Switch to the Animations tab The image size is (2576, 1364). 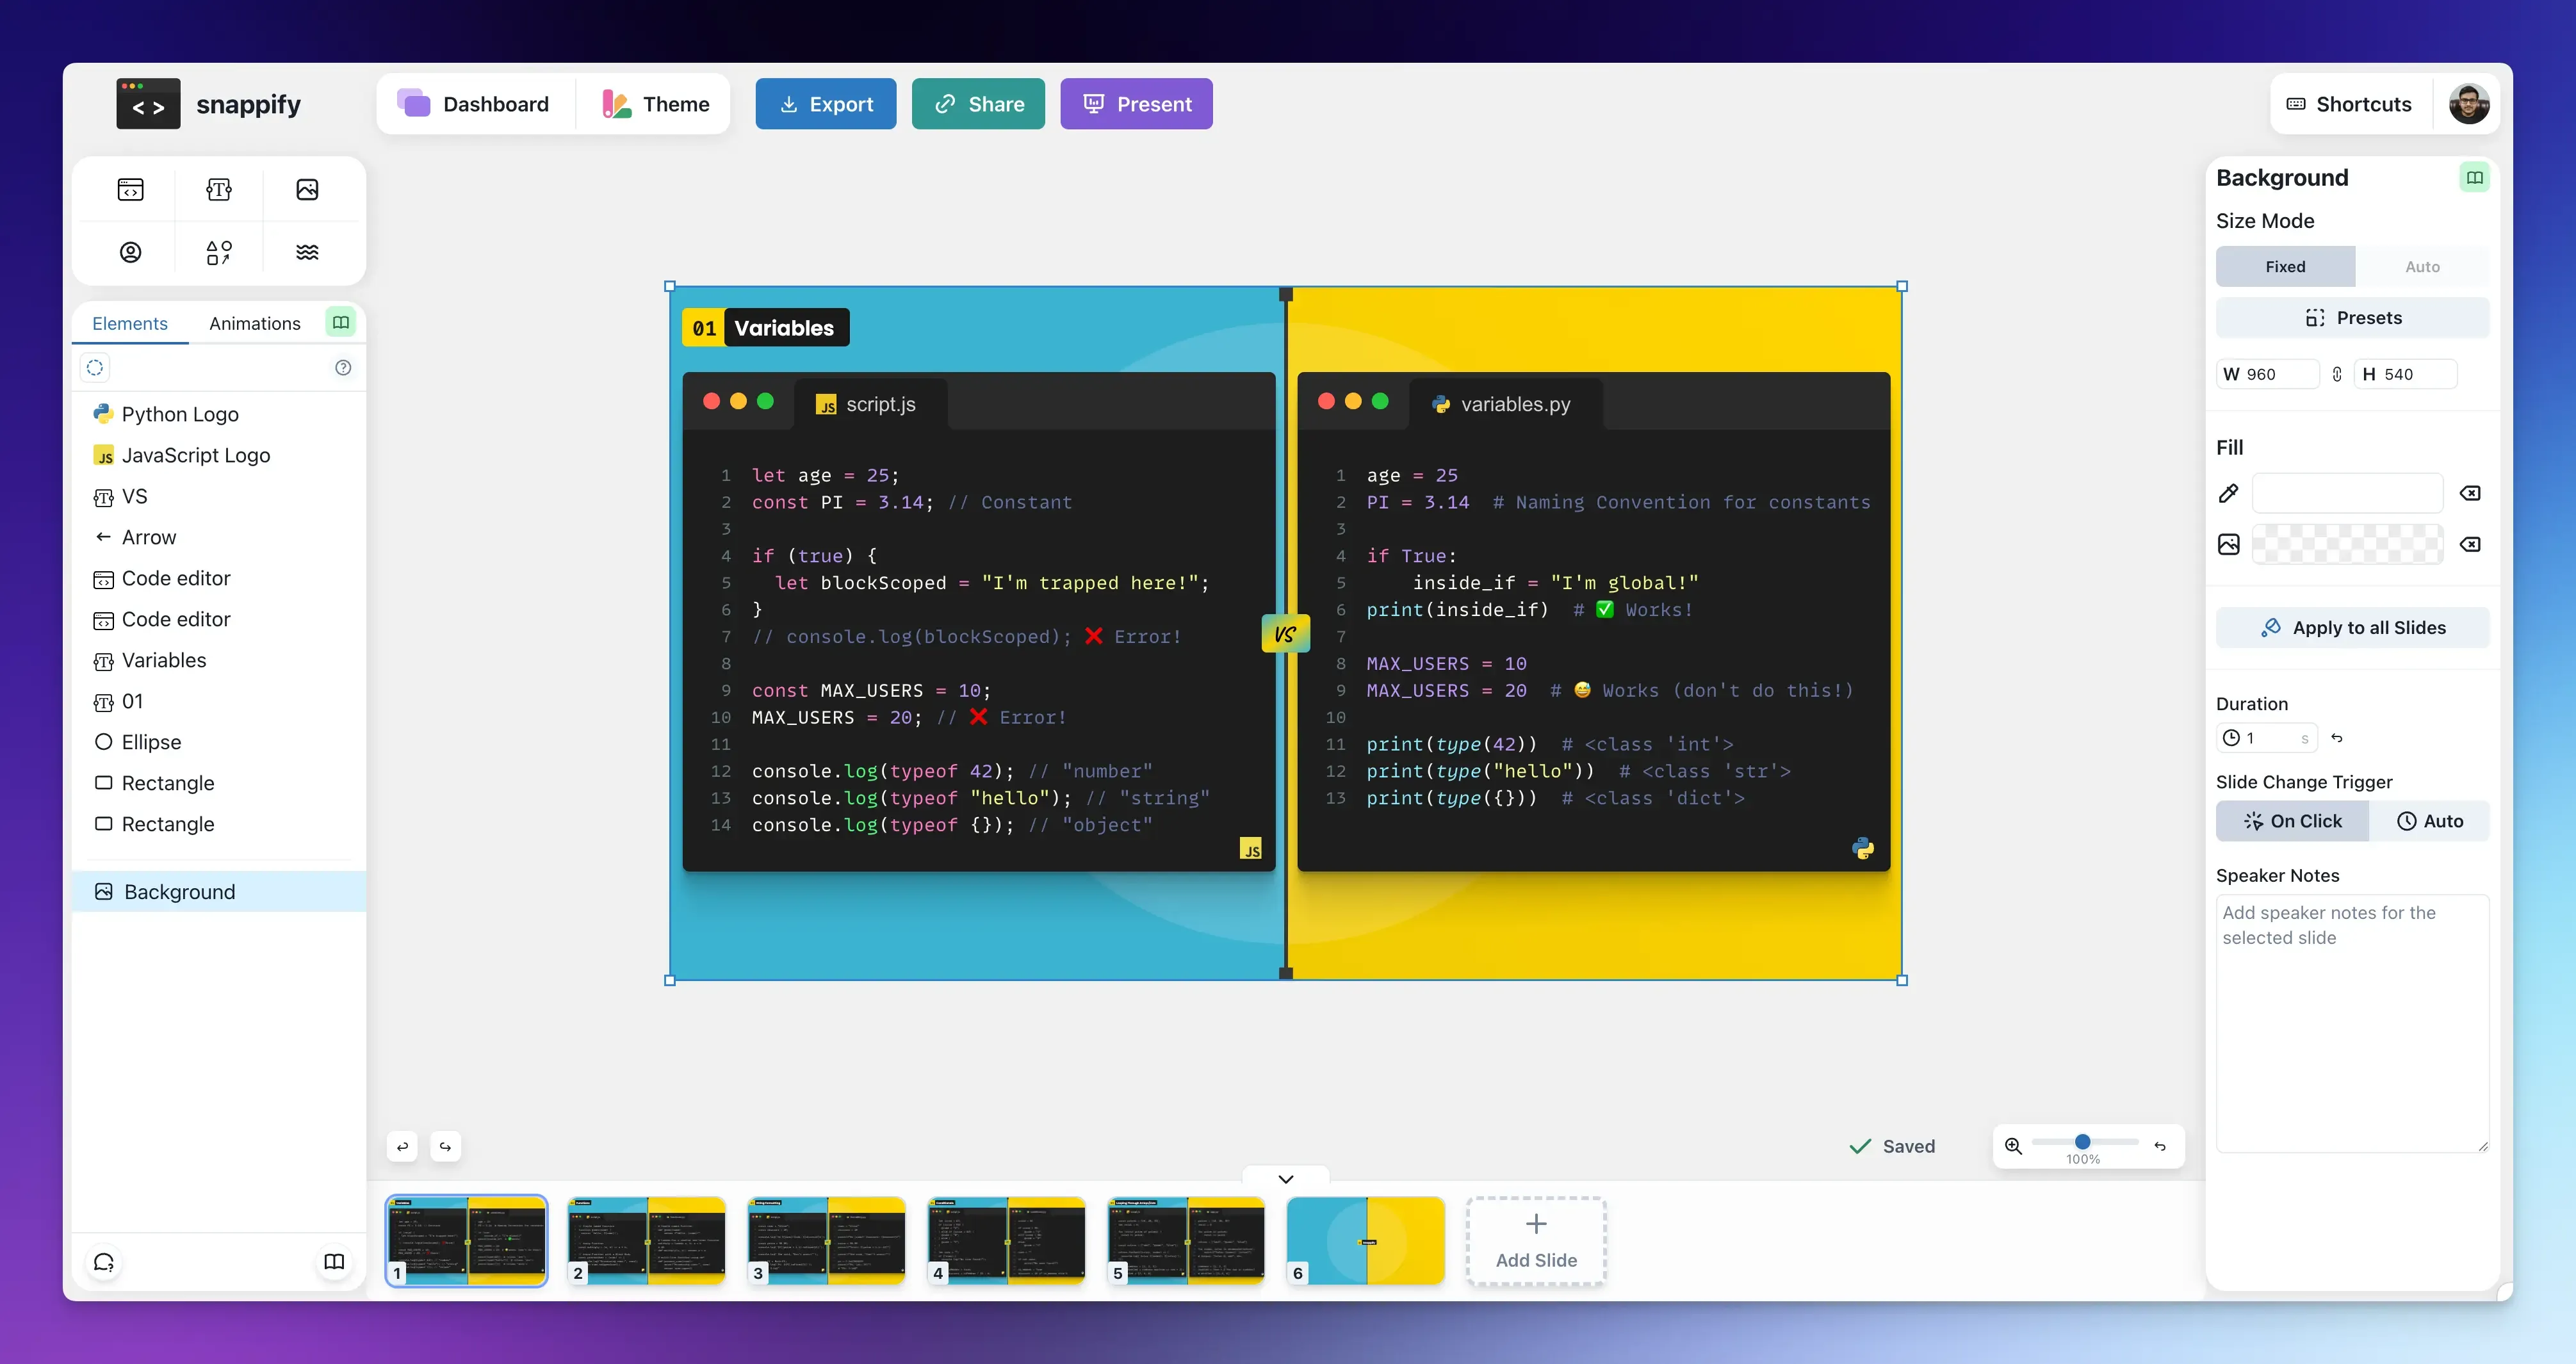click(x=254, y=323)
